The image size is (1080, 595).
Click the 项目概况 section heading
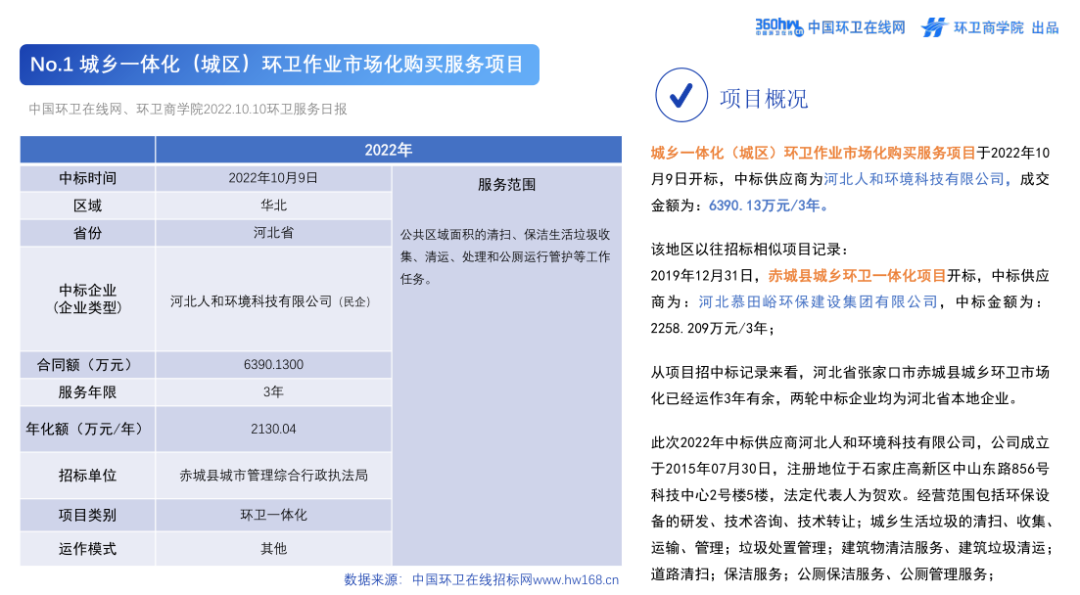(764, 98)
